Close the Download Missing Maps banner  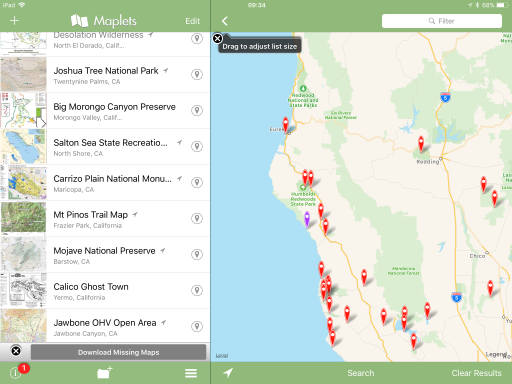[16, 351]
